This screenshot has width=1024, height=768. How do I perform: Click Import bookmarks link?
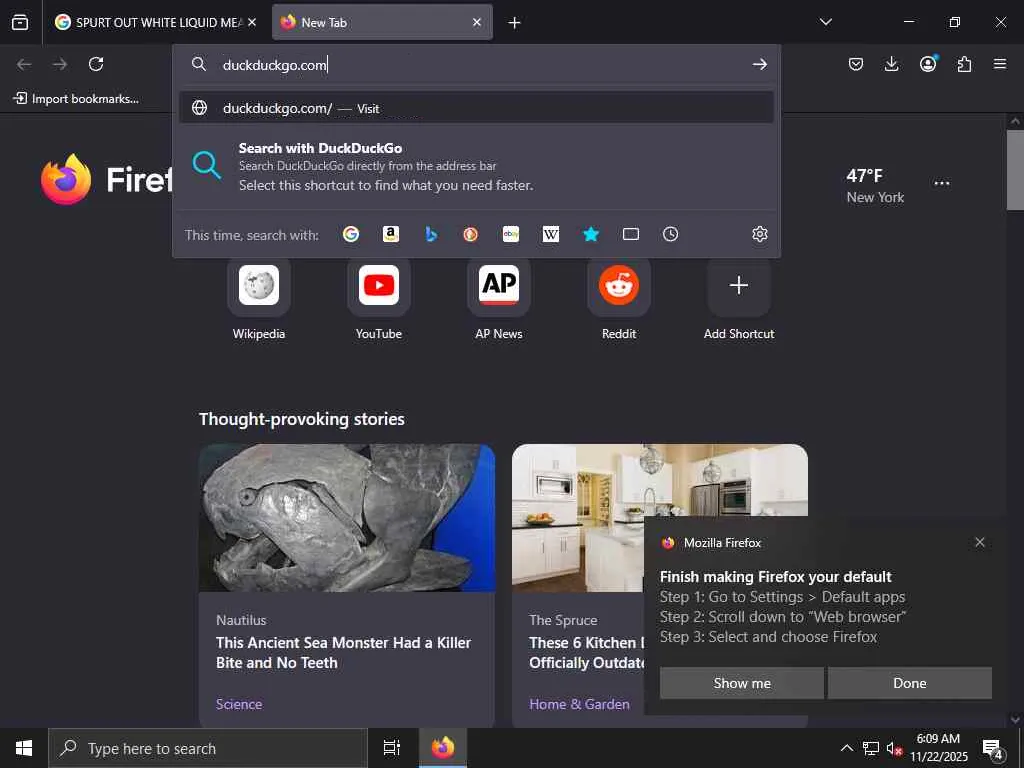(x=76, y=99)
